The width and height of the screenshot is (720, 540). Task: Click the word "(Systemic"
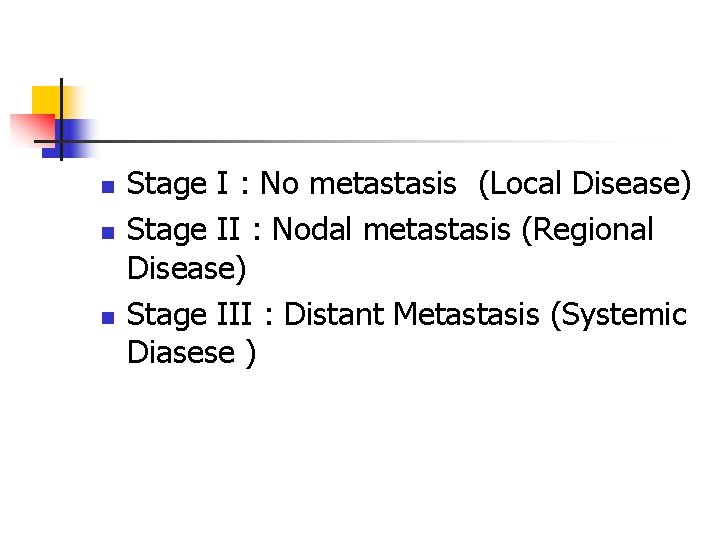(x=618, y=316)
